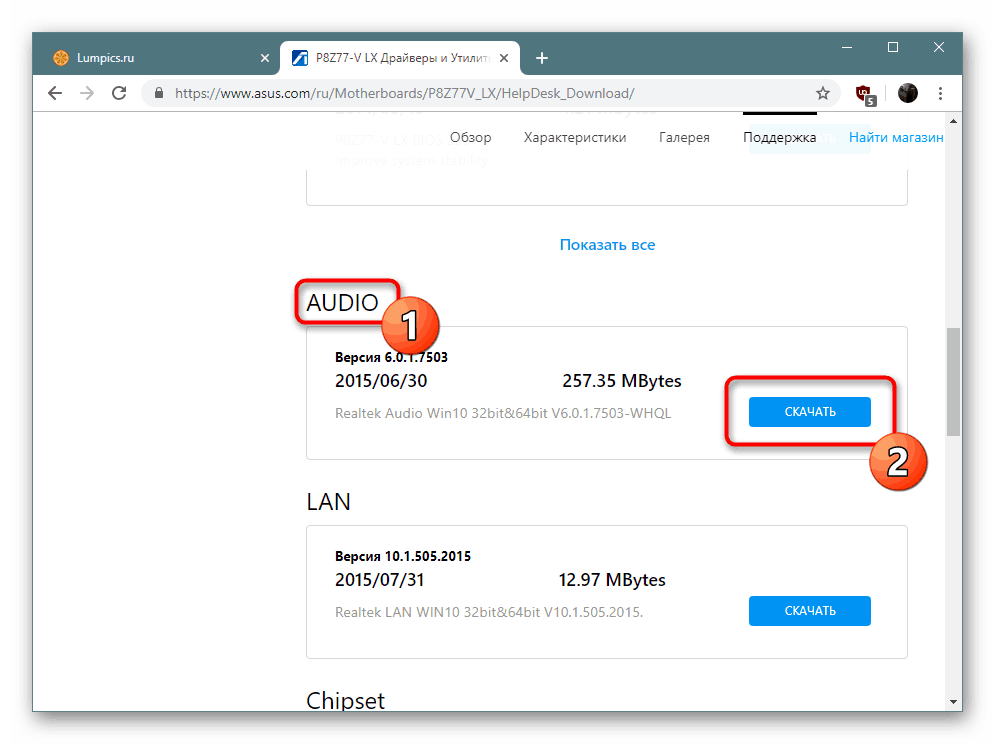
Task: Open Chrome three-dot menu
Action: tap(940, 93)
